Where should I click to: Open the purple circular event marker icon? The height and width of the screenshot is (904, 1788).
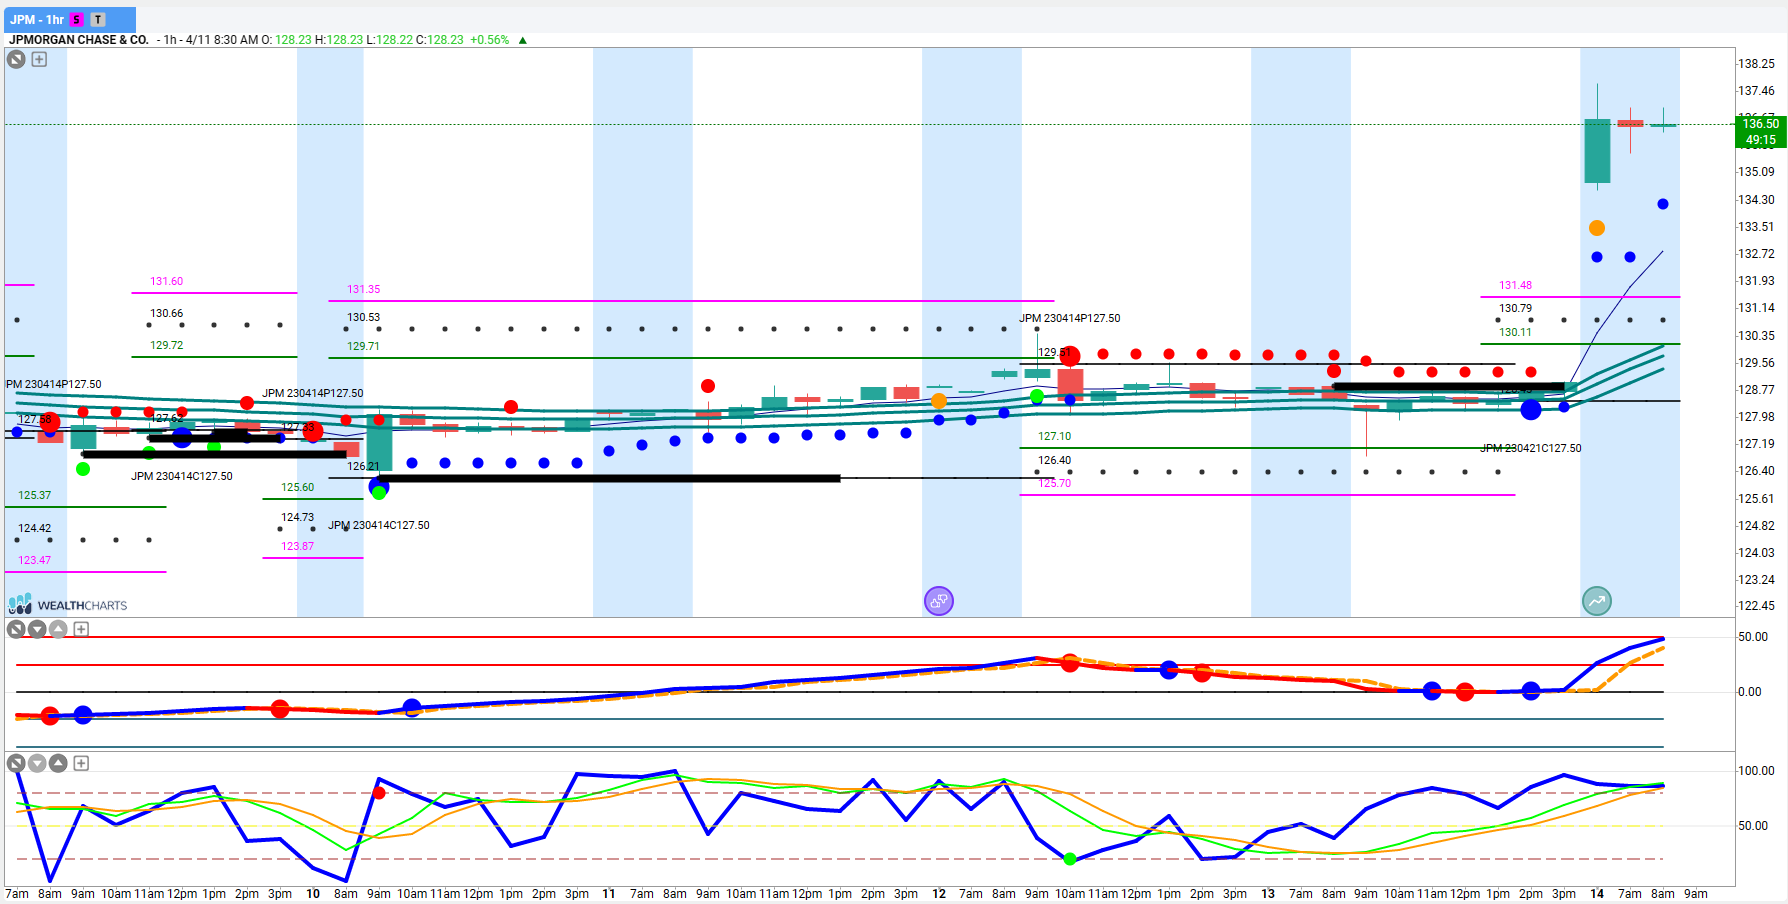pos(938,601)
